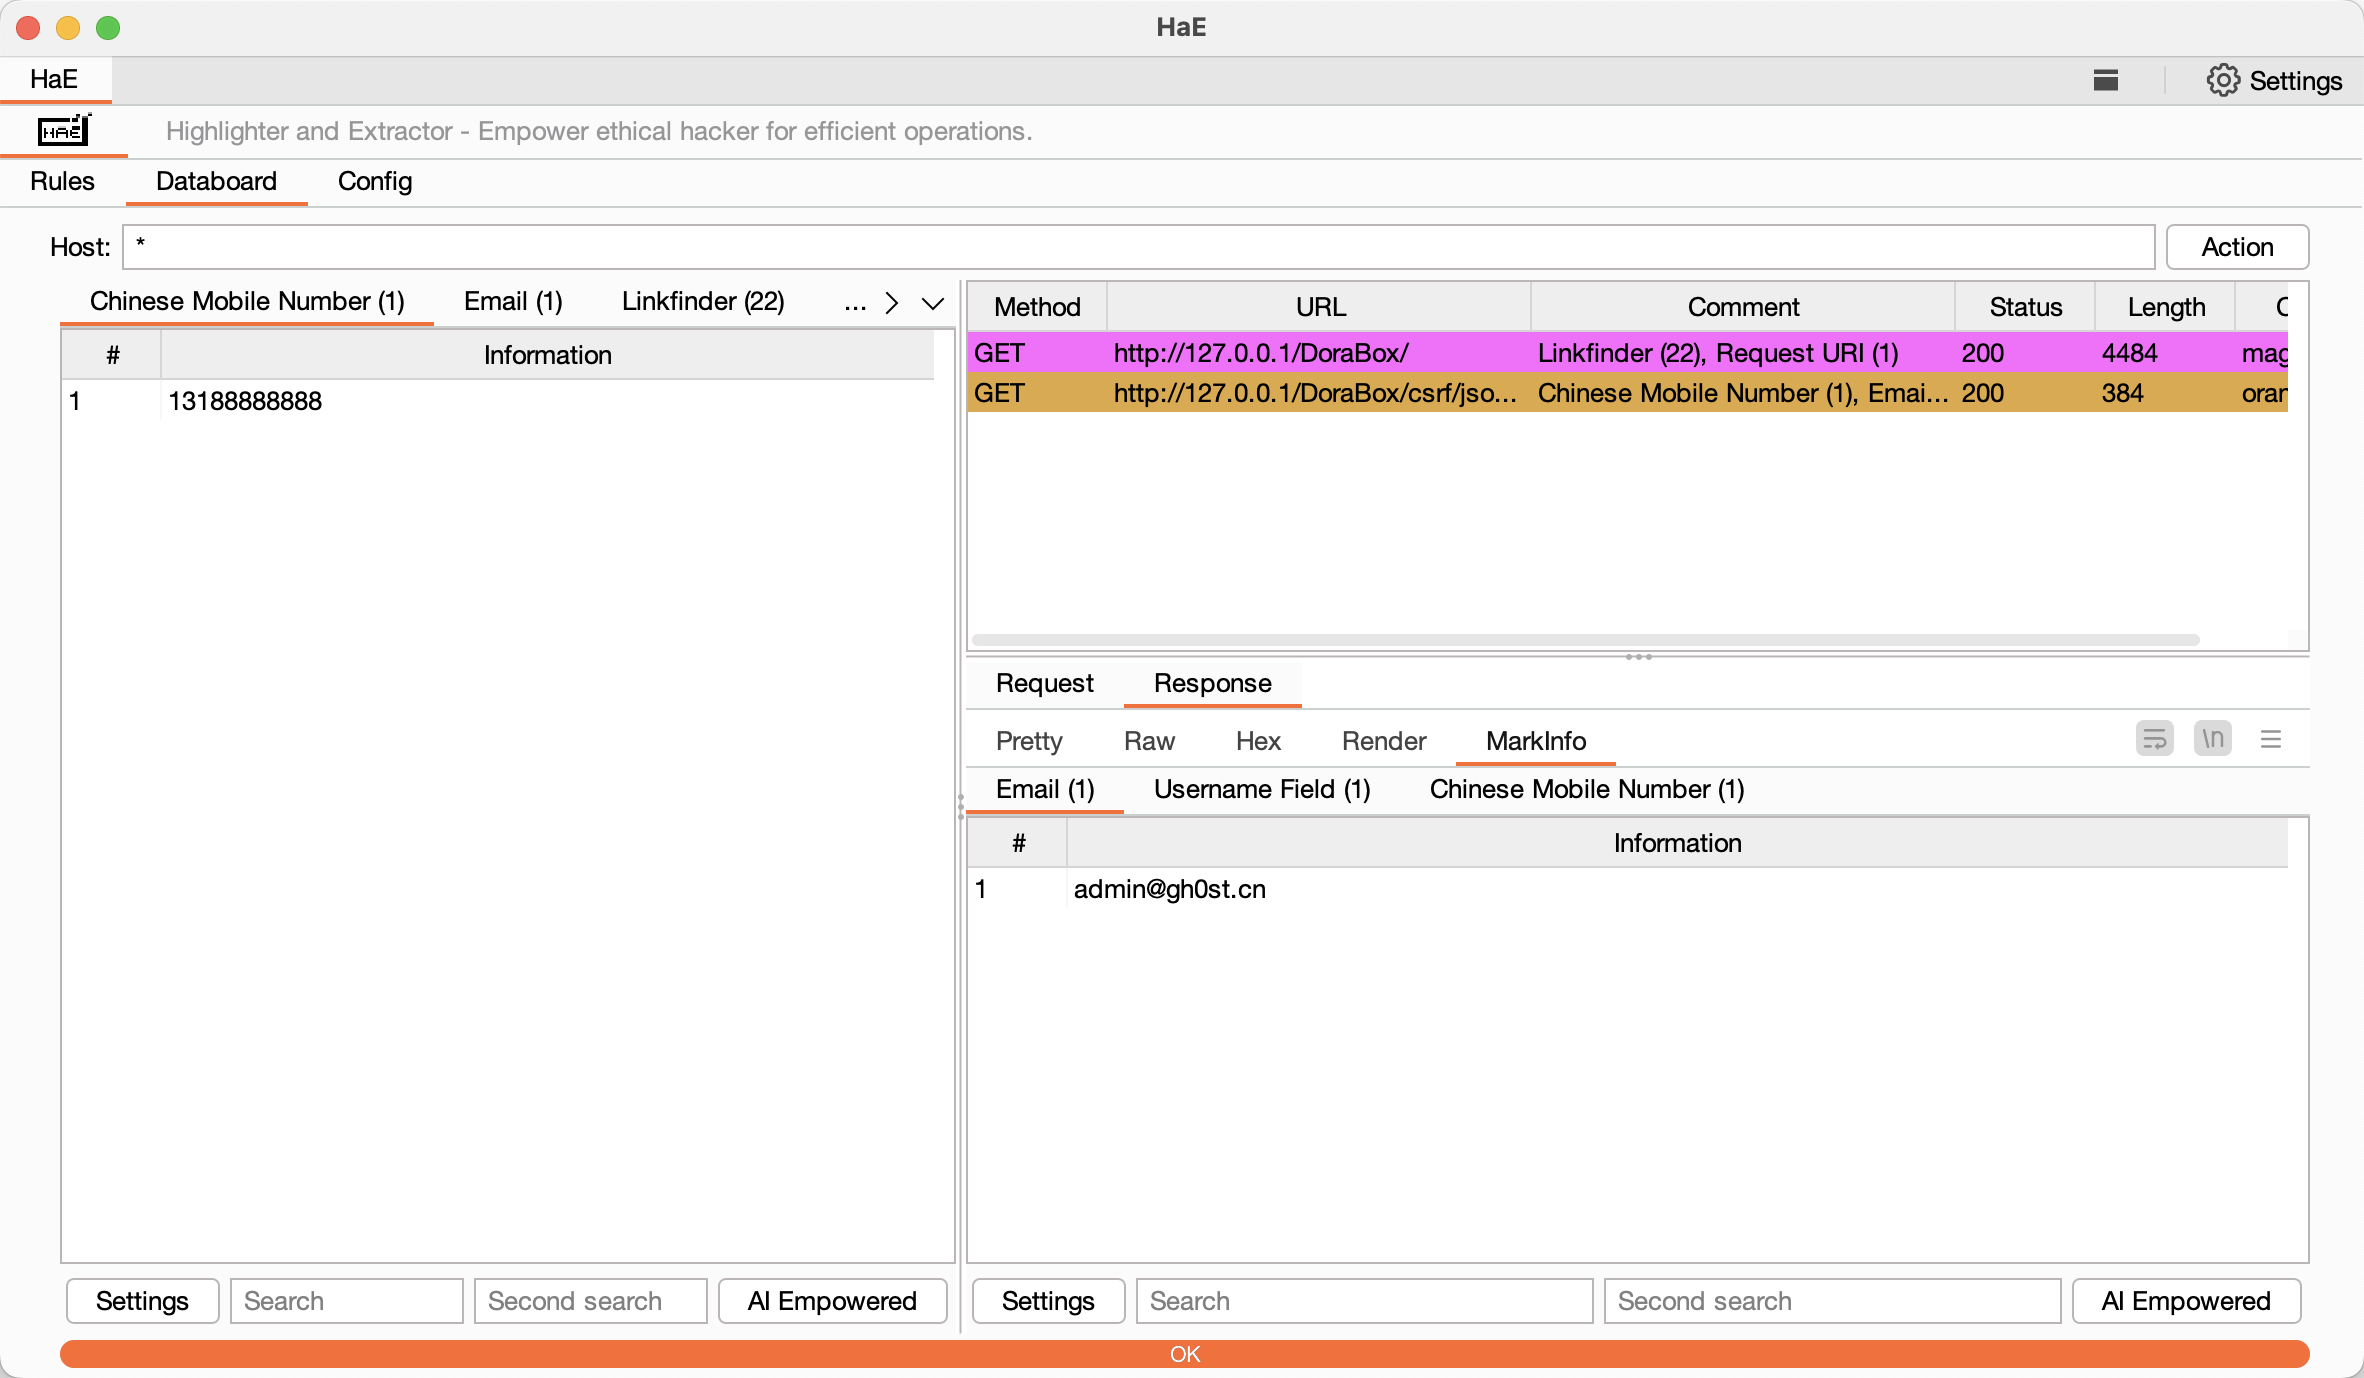The height and width of the screenshot is (1378, 2364).
Task: Click the Settings gear icon
Action: coord(2222,80)
